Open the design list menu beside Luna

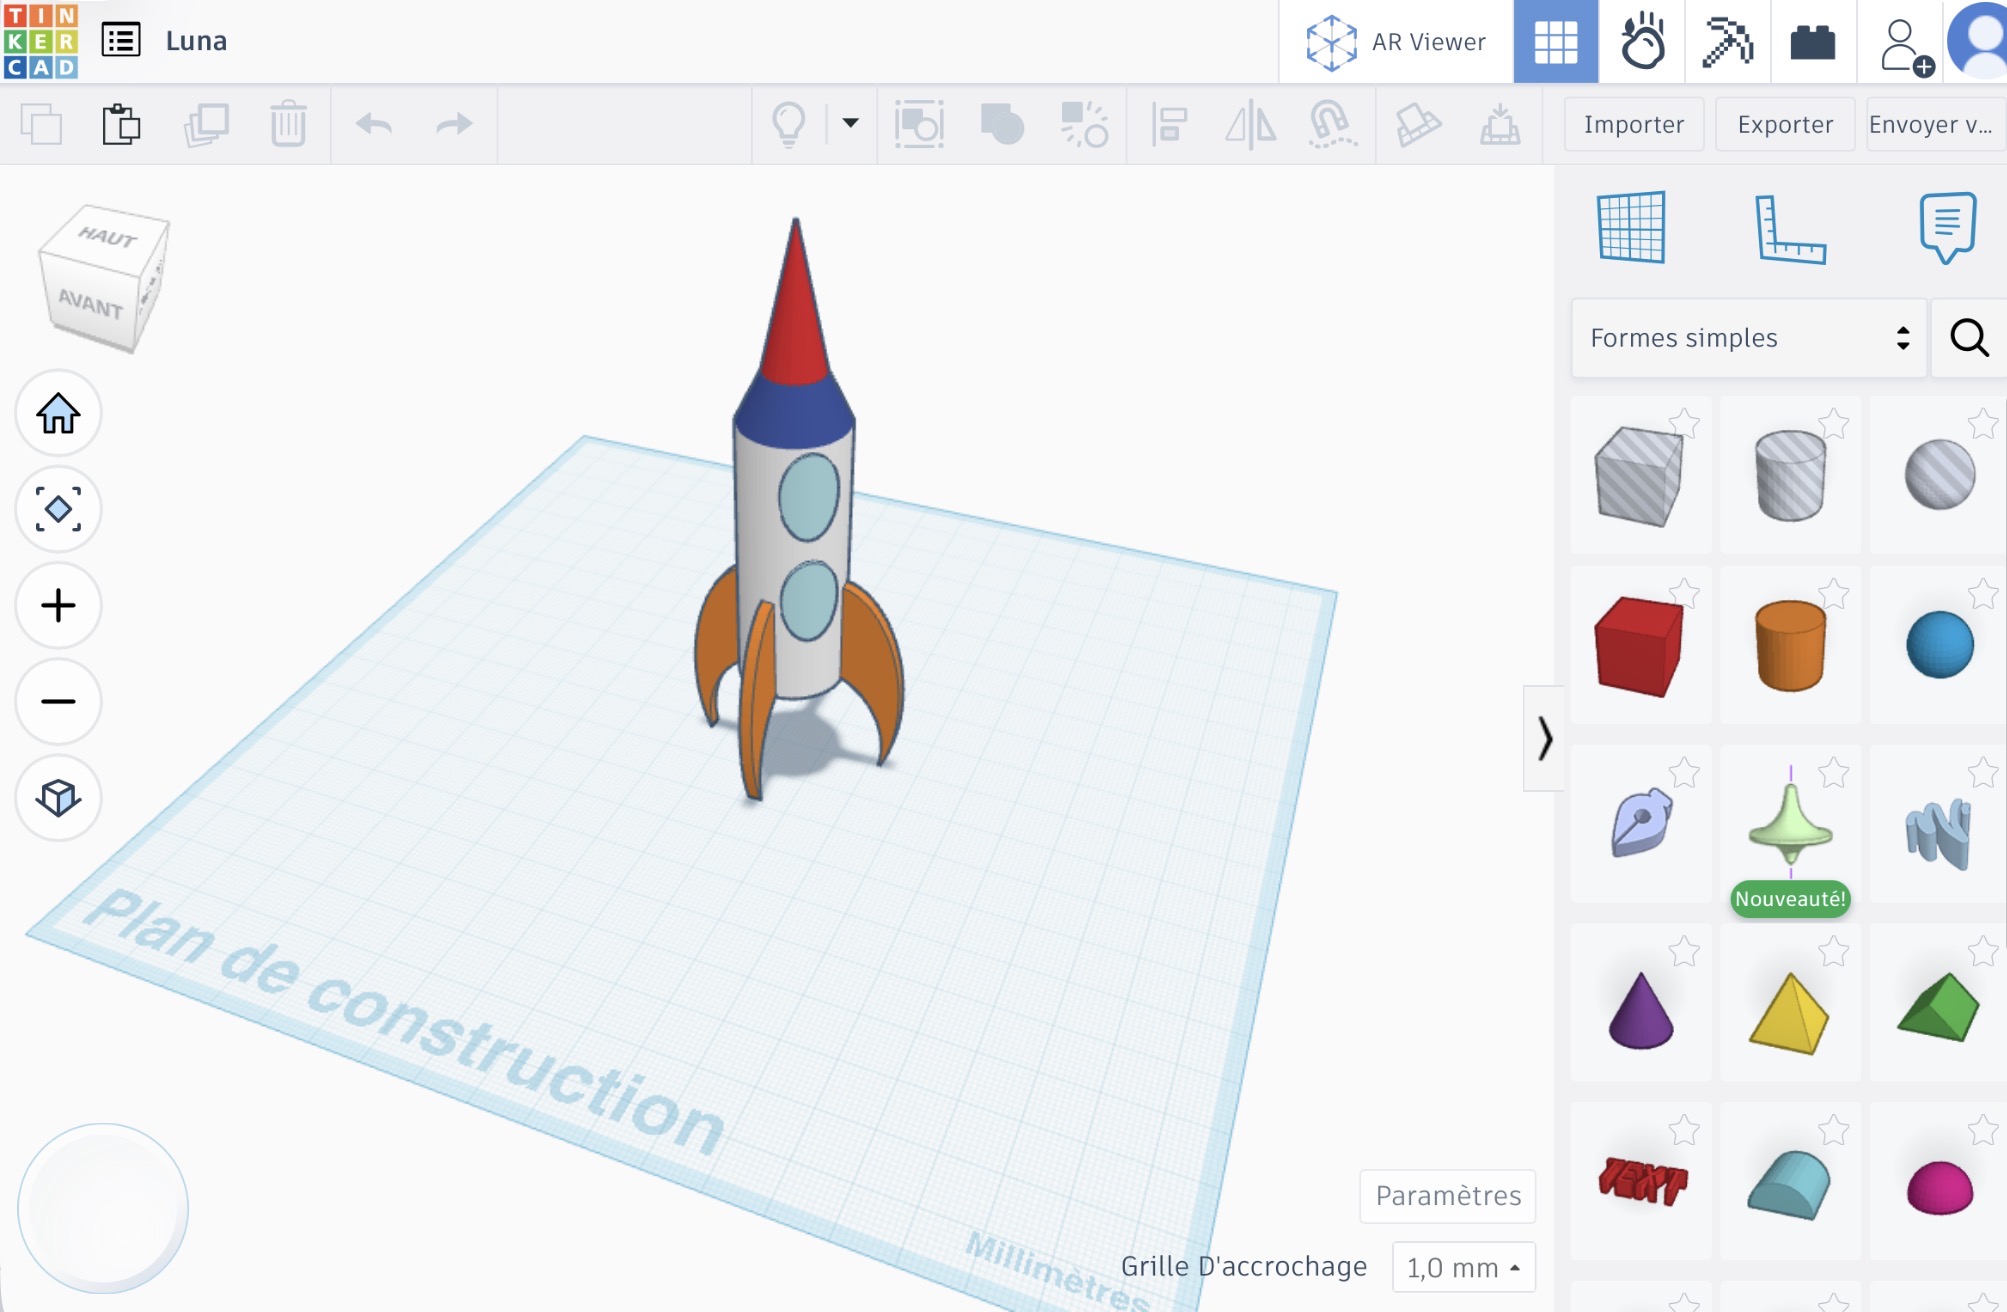[121, 41]
